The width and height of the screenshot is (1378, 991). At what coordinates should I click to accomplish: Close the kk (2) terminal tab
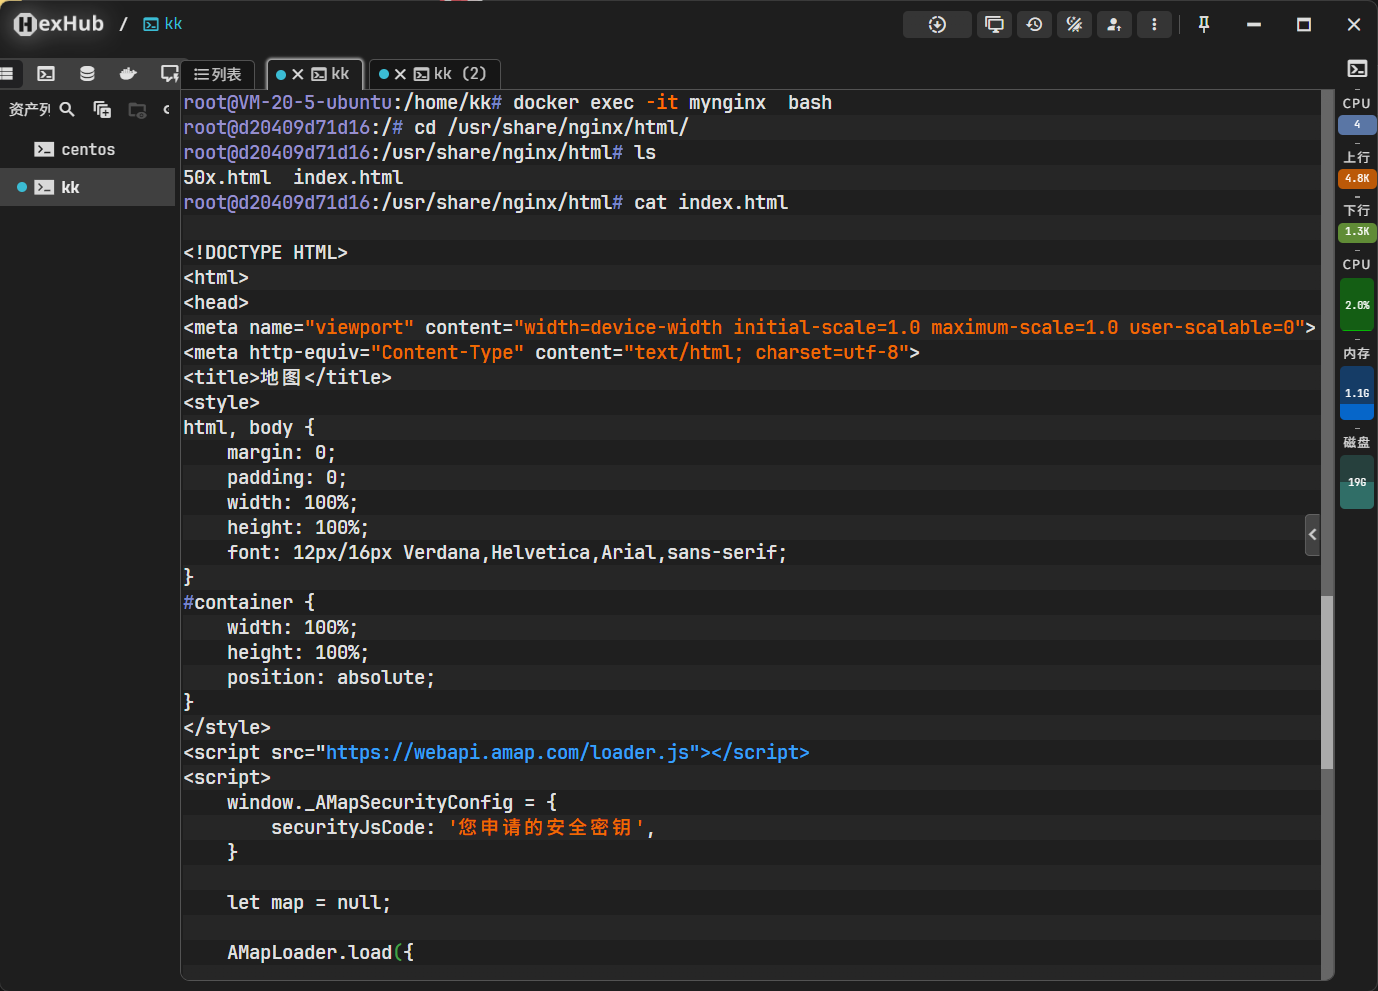pos(400,74)
